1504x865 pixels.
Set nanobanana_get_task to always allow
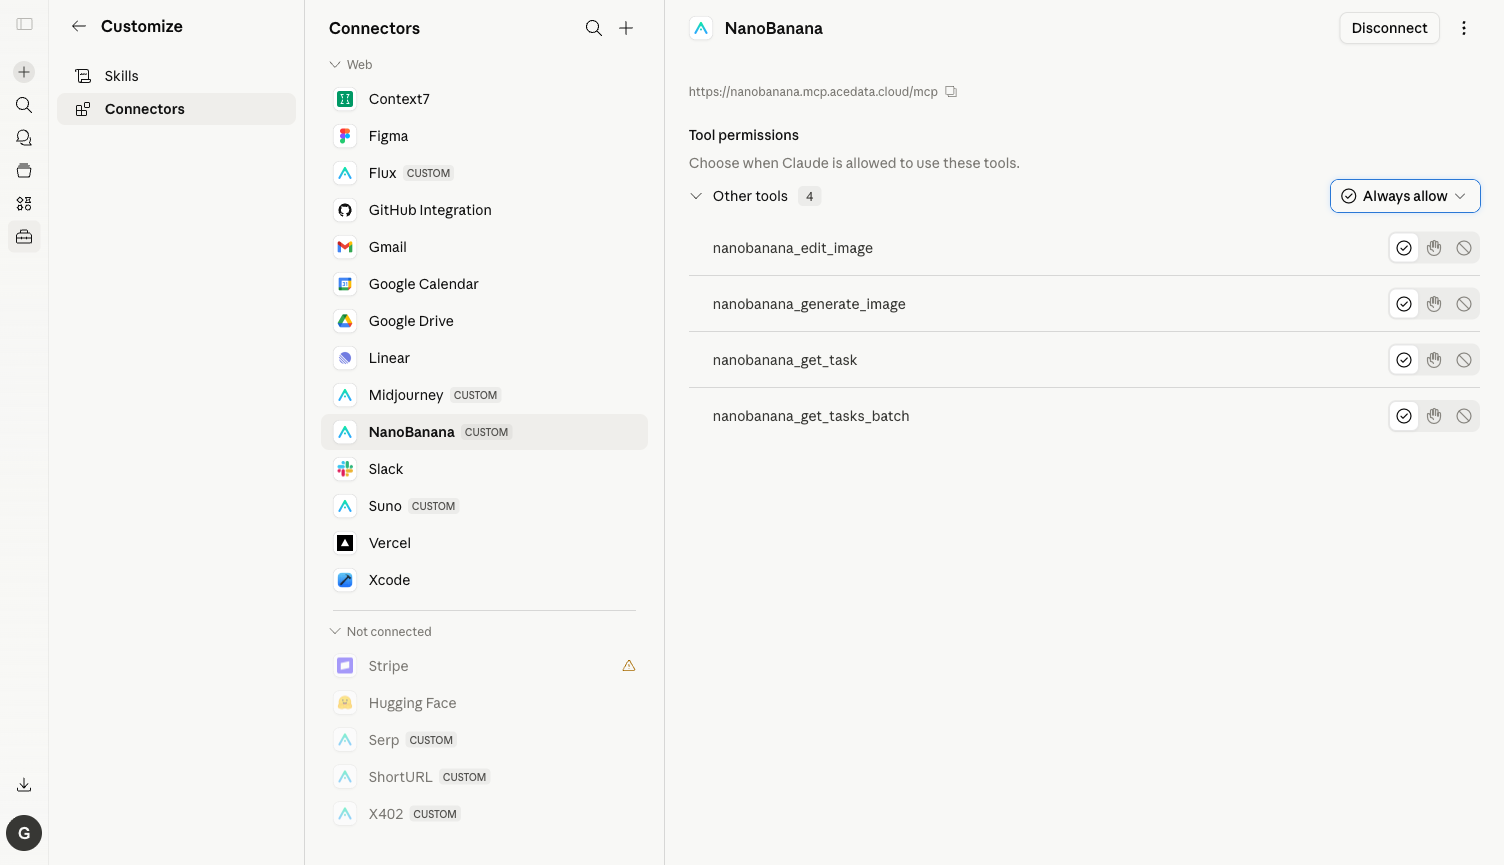(x=1404, y=360)
